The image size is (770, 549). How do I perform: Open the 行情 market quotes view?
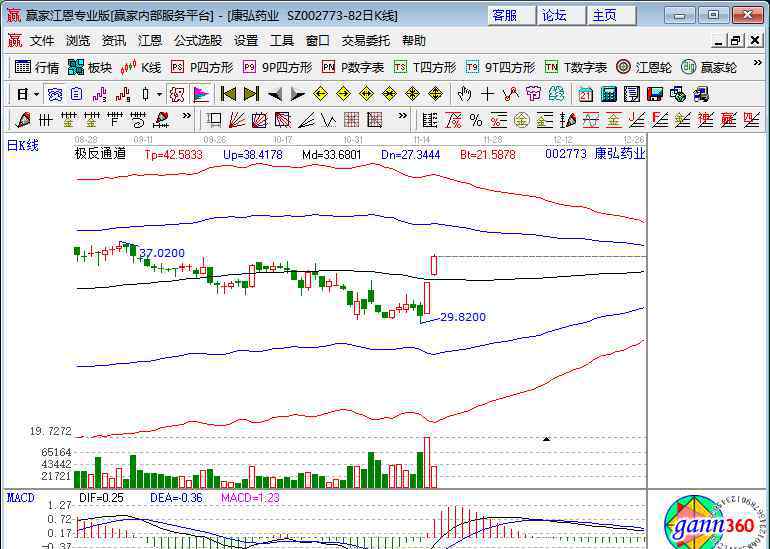coord(36,67)
